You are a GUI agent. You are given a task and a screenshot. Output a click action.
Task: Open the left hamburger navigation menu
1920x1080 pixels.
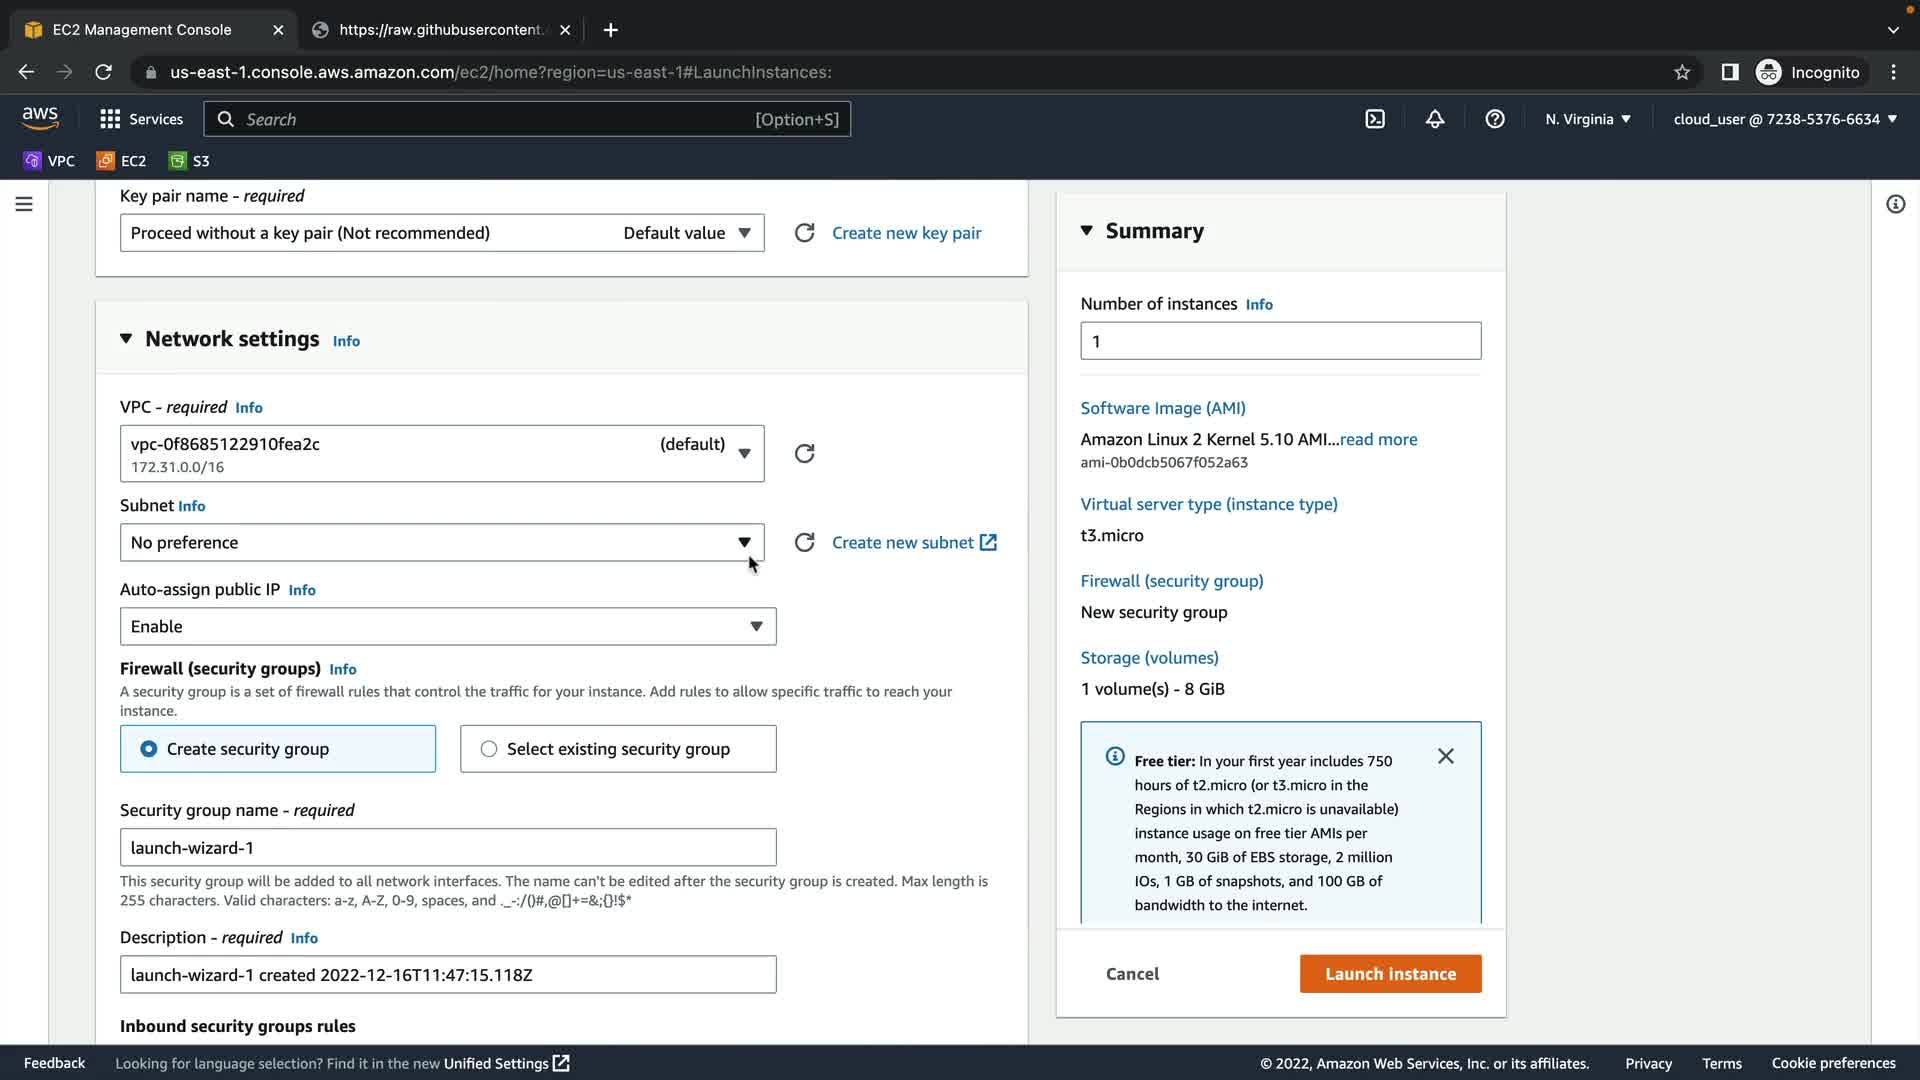(x=24, y=204)
